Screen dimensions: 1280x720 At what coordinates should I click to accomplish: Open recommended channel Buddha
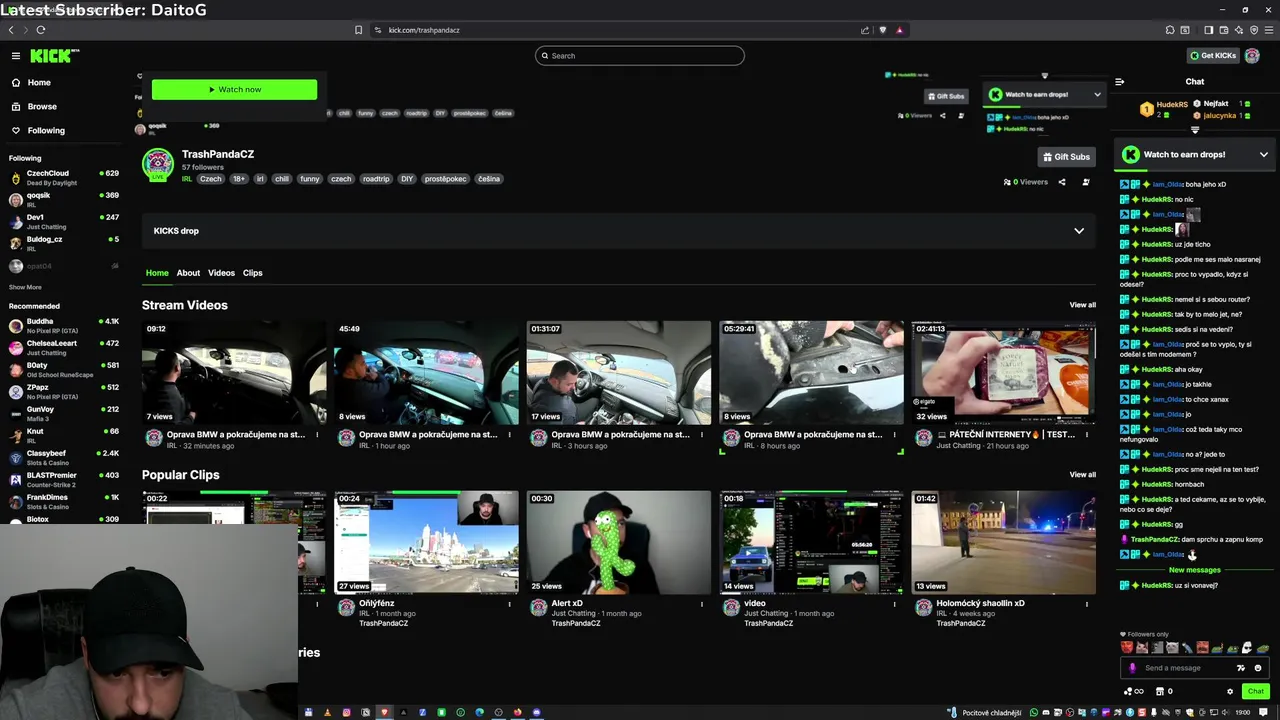(x=63, y=325)
